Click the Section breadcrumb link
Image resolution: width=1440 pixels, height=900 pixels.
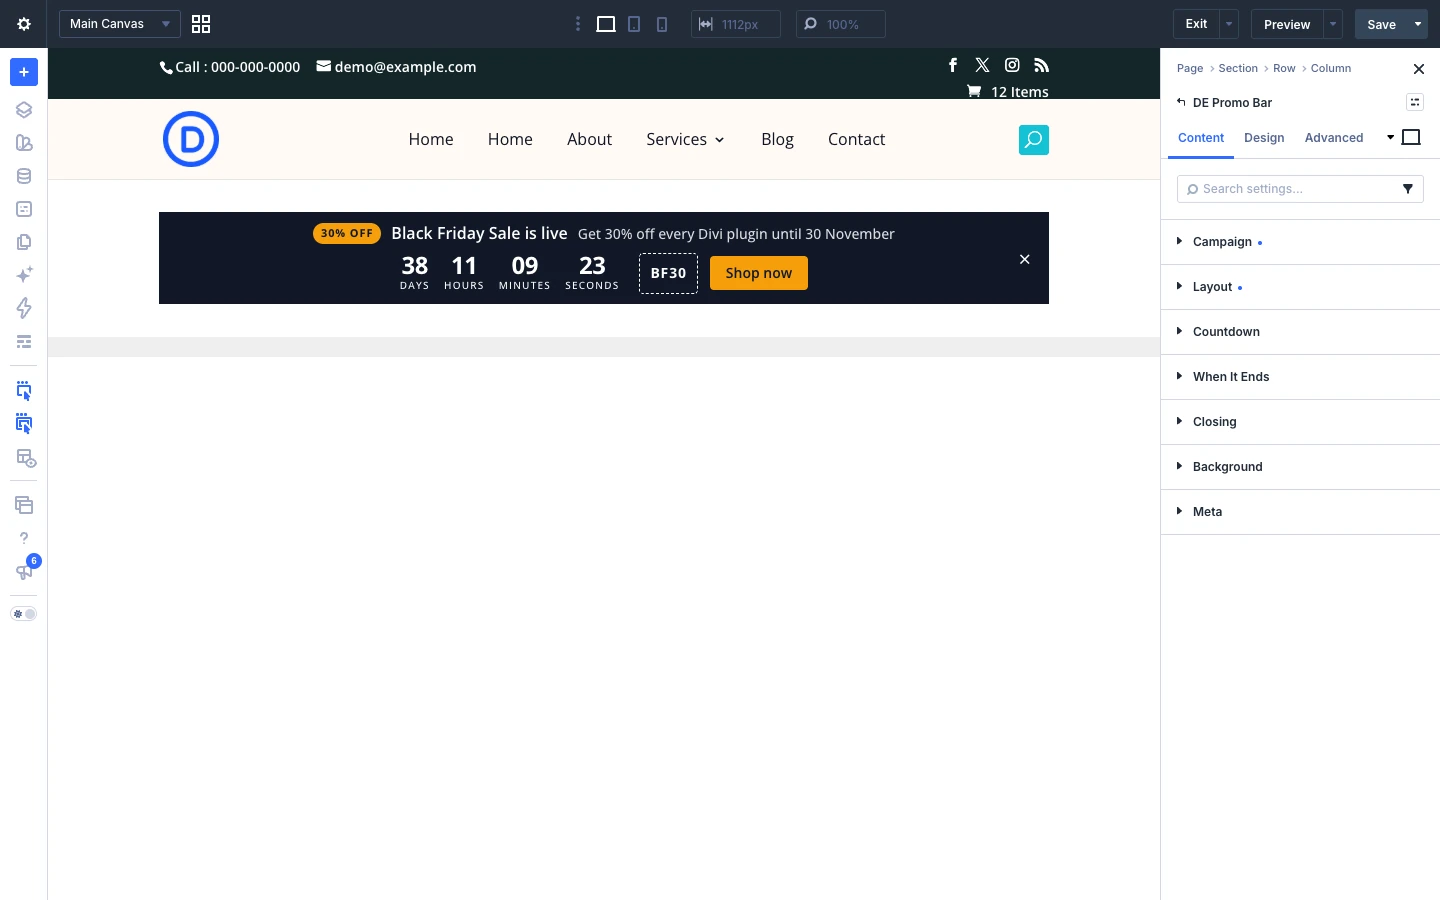coord(1238,68)
